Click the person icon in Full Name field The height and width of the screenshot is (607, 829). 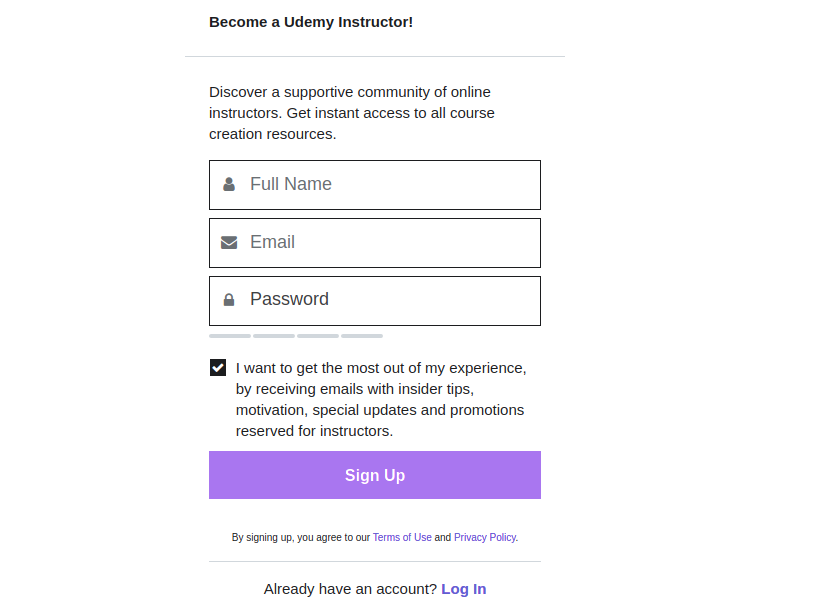click(x=229, y=184)
